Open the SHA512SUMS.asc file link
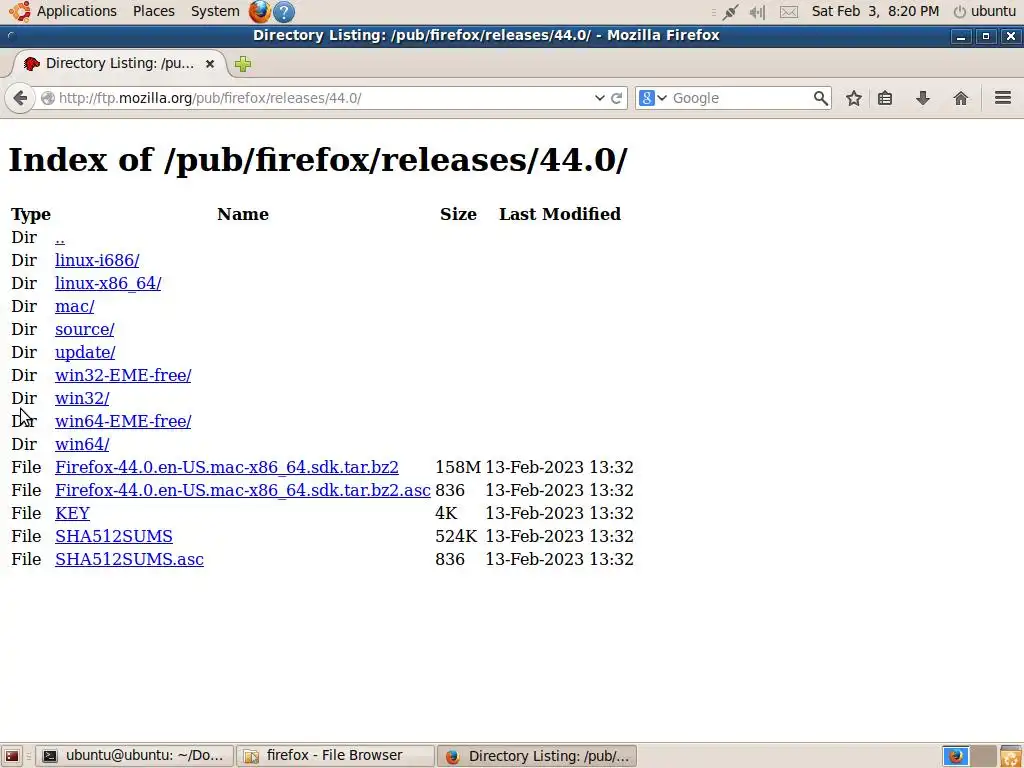Screen dimensions: 1024x768 coord(129,559)
